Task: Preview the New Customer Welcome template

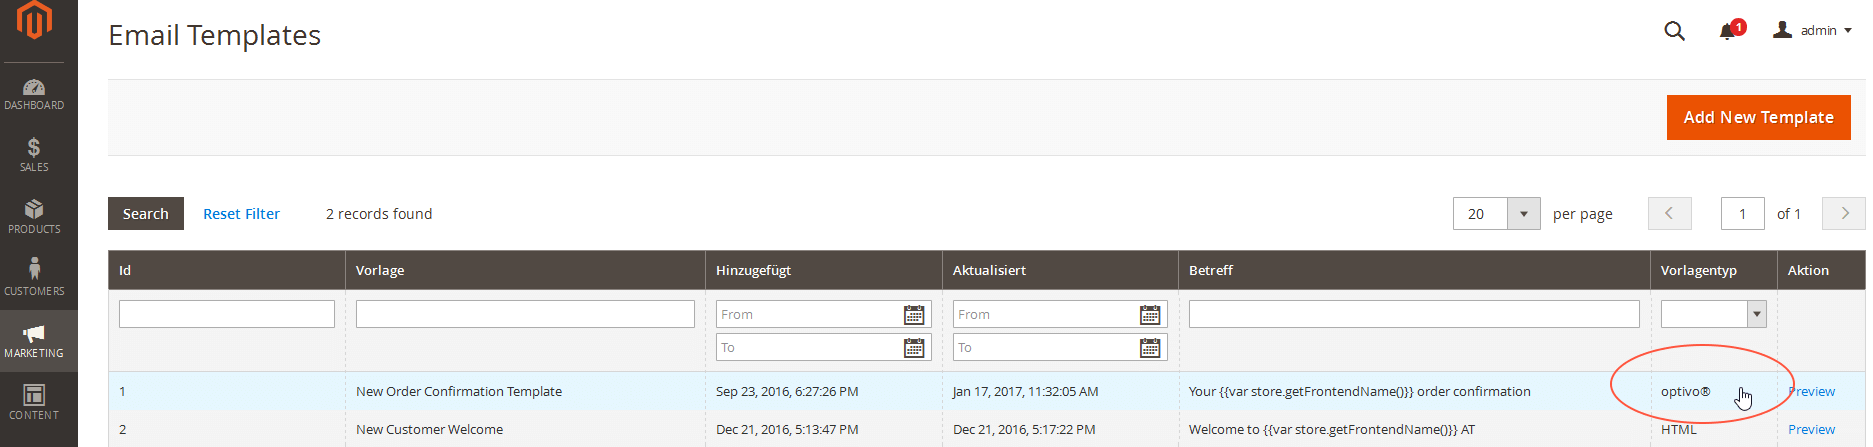Action: [1811, 430]
